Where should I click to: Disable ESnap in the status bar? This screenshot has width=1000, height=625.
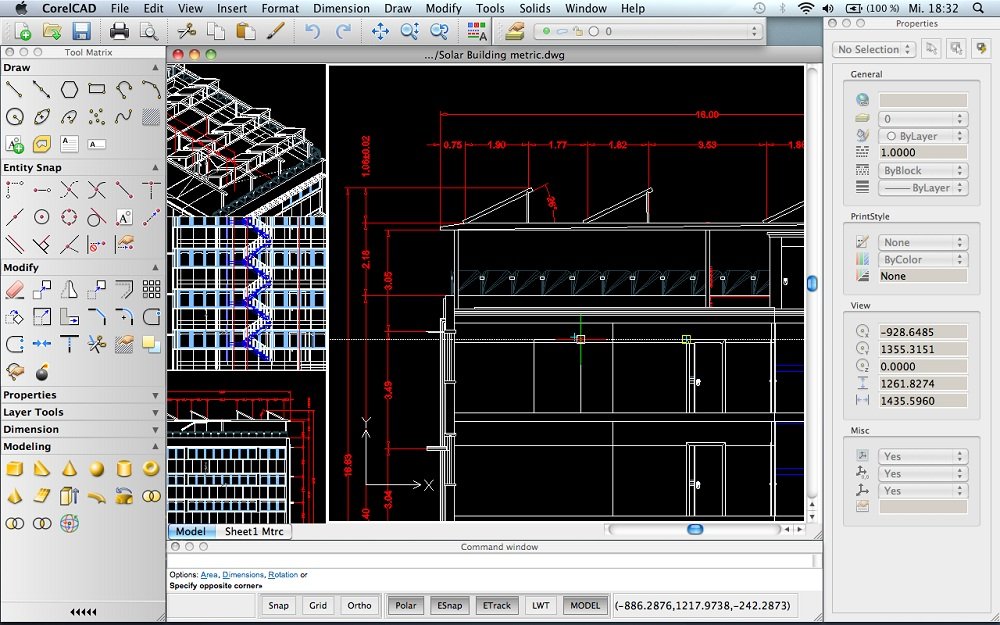coord(448,605)
